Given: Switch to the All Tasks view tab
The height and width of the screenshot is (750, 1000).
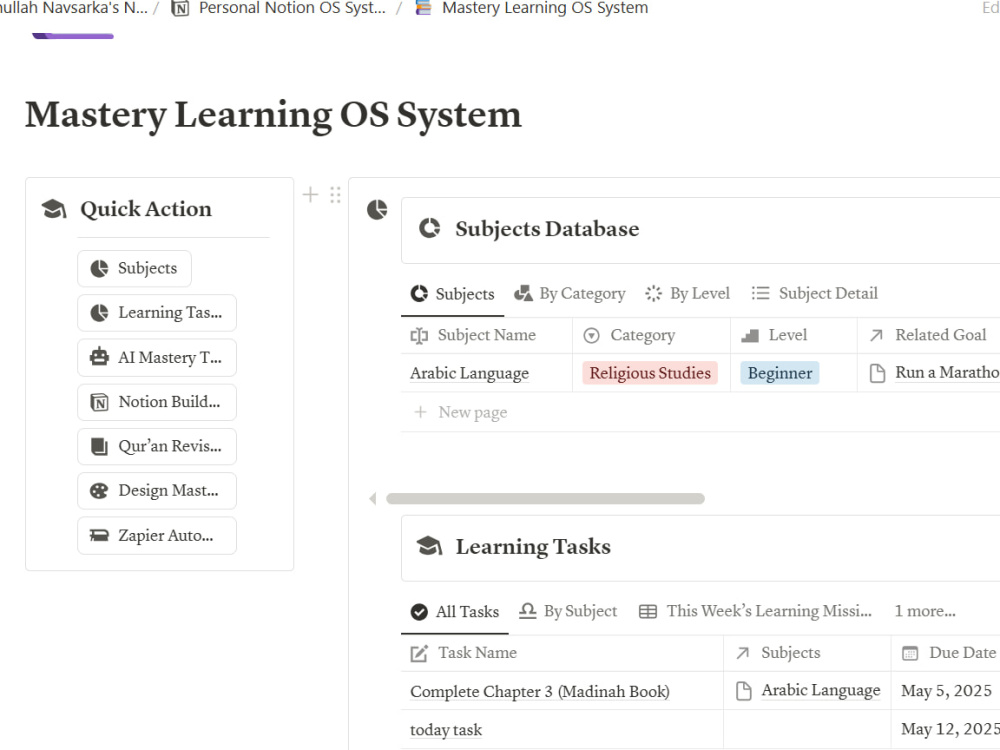Looking at the screenshot, I should tap(455, 612).
